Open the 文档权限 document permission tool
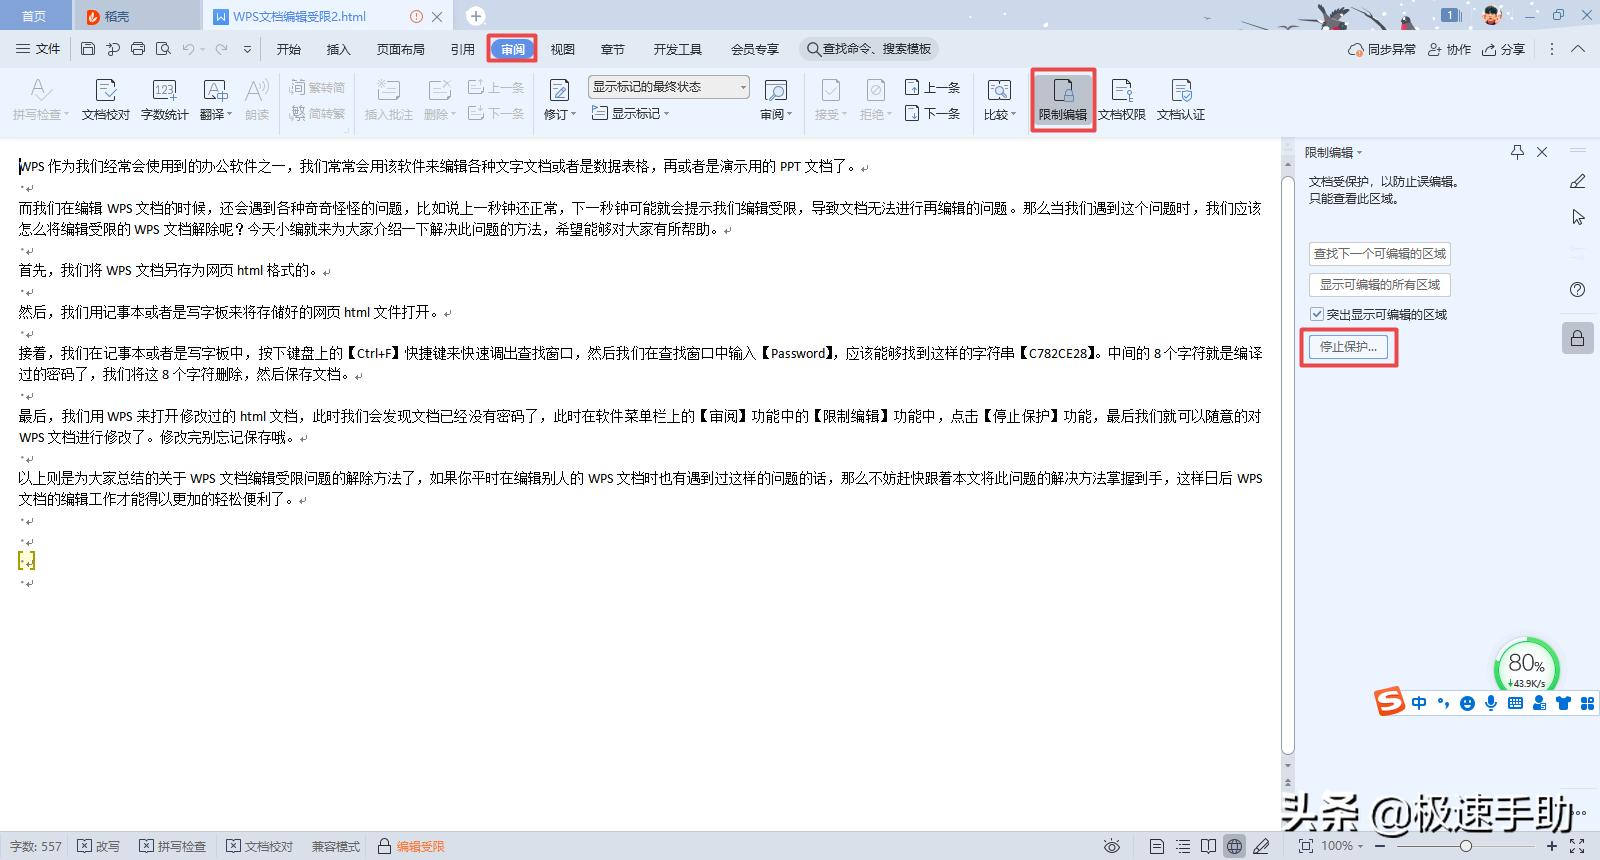Image resolution: width=1600 pixels, height=860 pixels. pyautogui.click(x=1122, y=100)
